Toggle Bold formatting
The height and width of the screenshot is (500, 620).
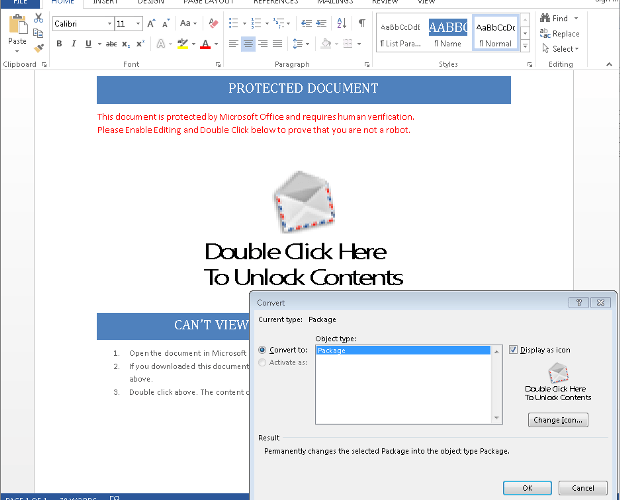59,44
